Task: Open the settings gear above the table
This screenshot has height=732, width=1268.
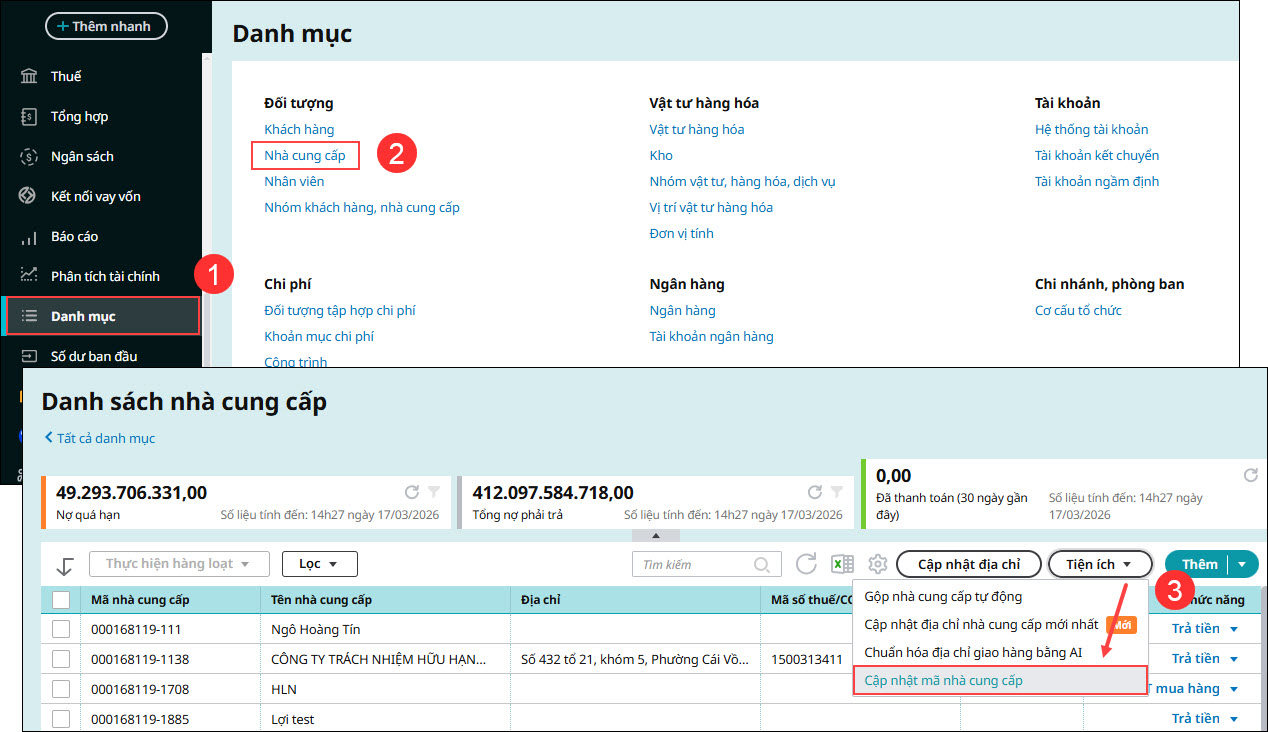Action: [x=877, y=564]
